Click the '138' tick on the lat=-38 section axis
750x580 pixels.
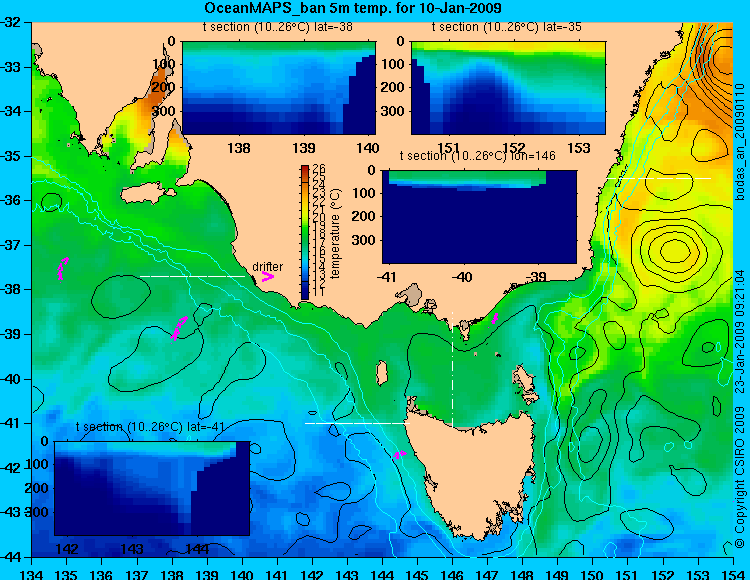click(239, 148)
